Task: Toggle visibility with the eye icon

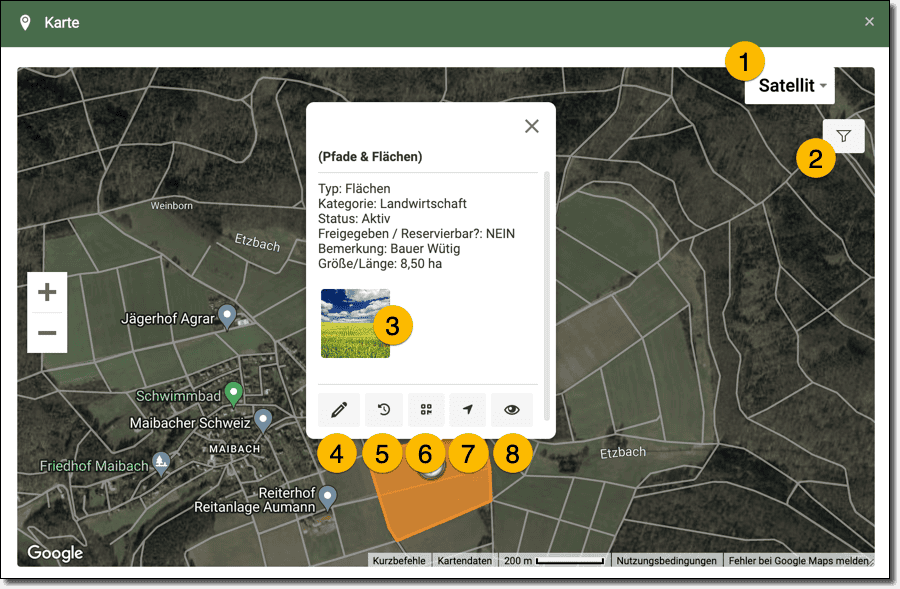Action: (x=512, y=409)
